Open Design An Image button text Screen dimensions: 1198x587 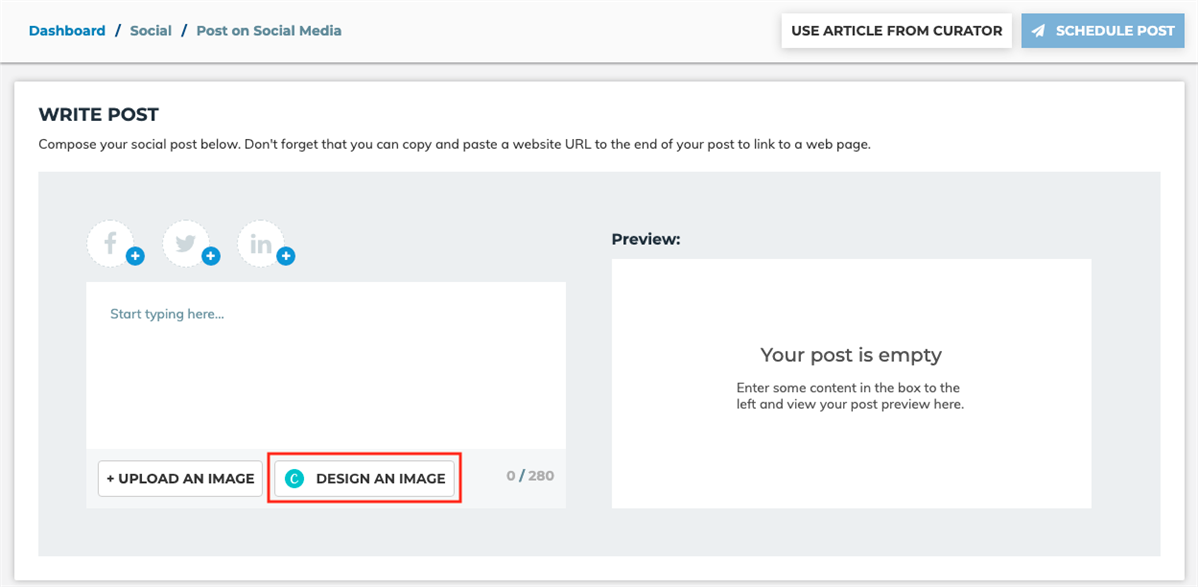[x=380, y=479]
